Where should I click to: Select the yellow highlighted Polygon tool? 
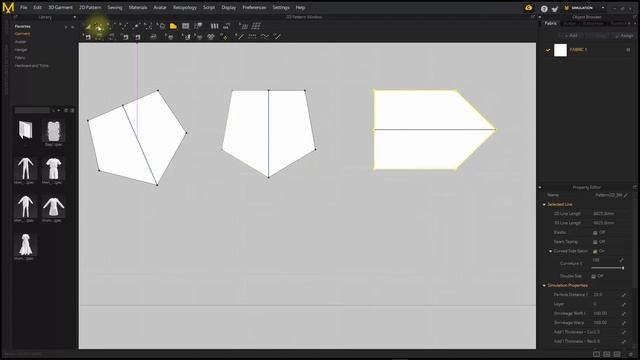pyautogui.click(x=173, y=26)
